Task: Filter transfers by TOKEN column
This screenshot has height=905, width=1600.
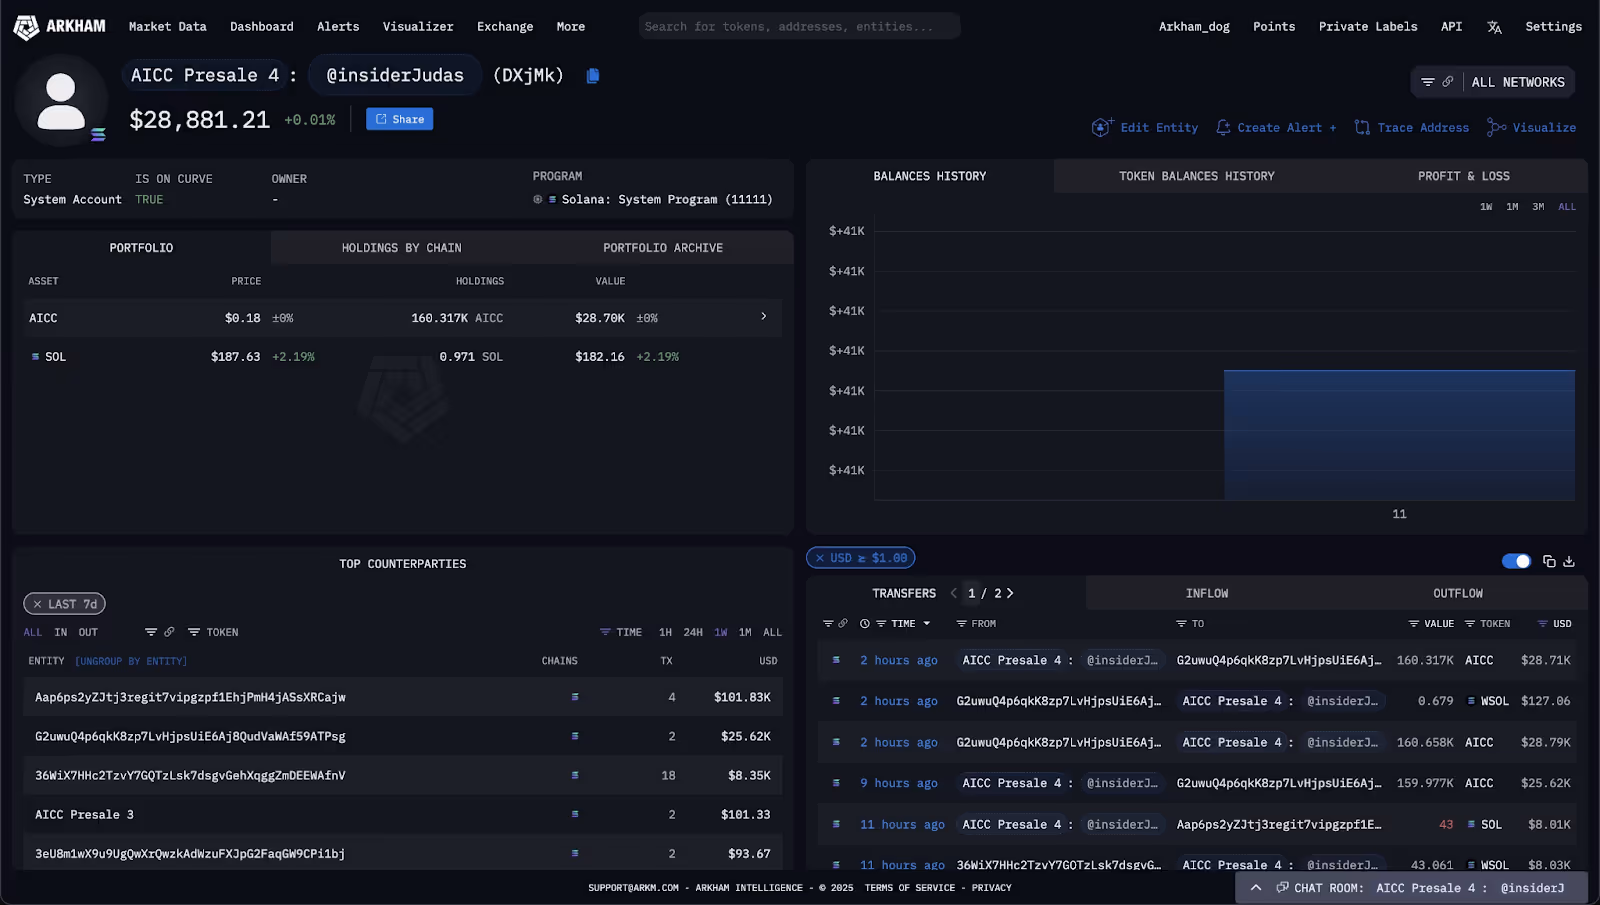Action: pyautogui.click(x=1470, y=624)
